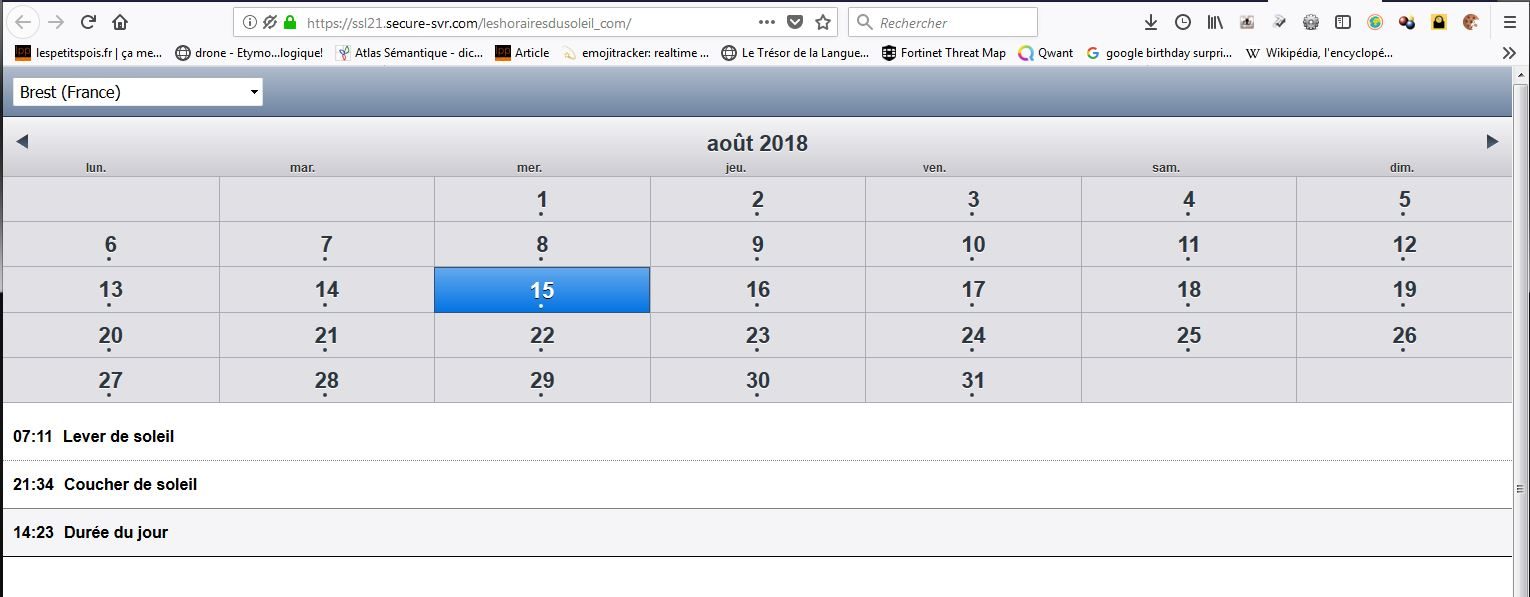Select August 12 in the calendar
Viewport: 1530px width, 597px height.
point(1404,244)
